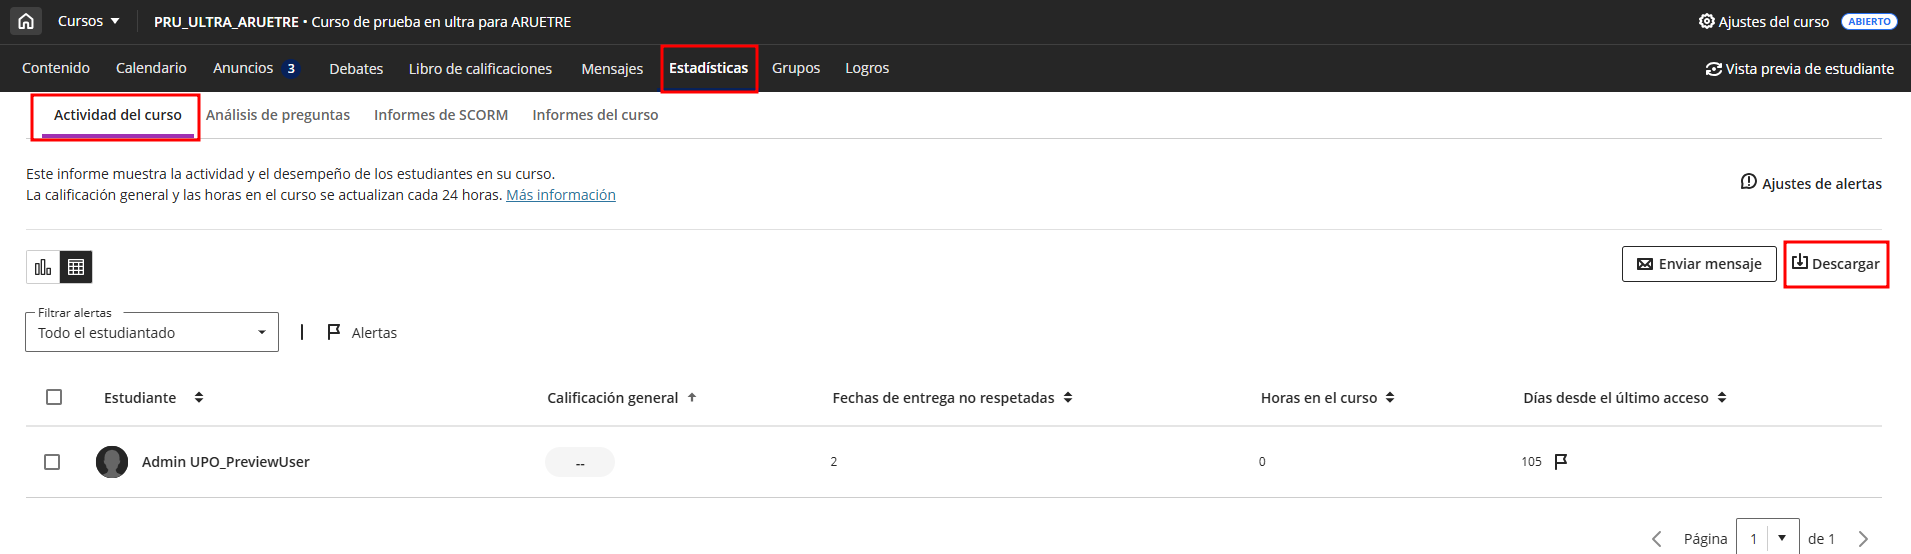Open Ajustes del curso gear settings
Screen dimensions: 1911x554
point(1764,21)
